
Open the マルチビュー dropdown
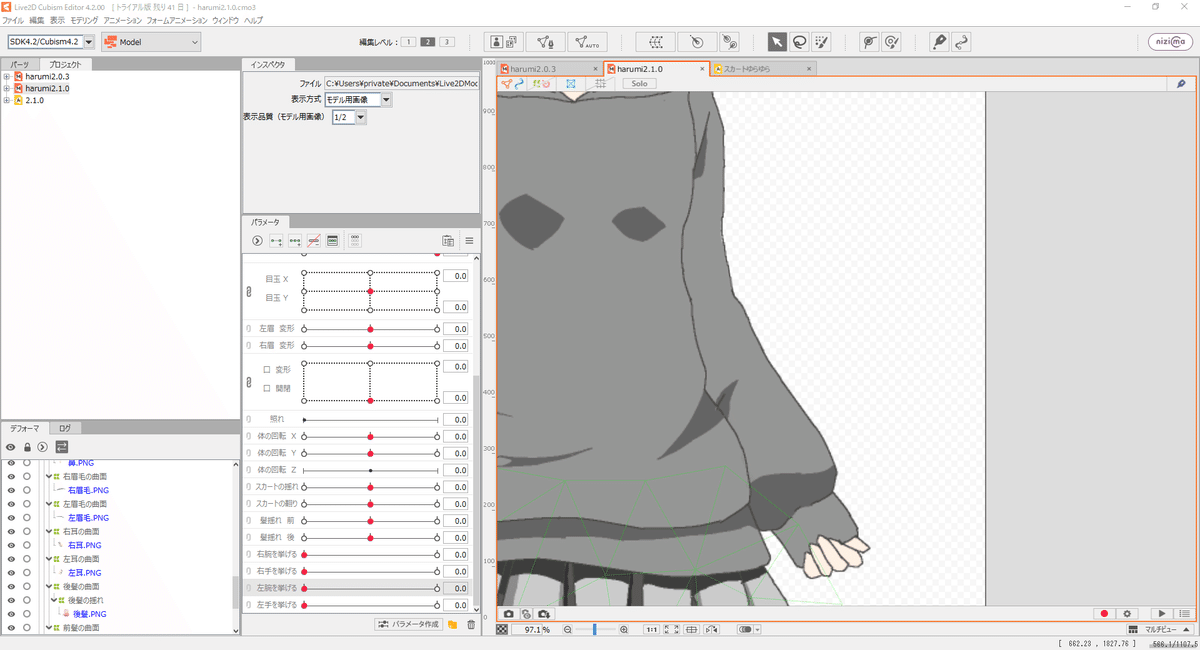click(x=1159, y=630)
